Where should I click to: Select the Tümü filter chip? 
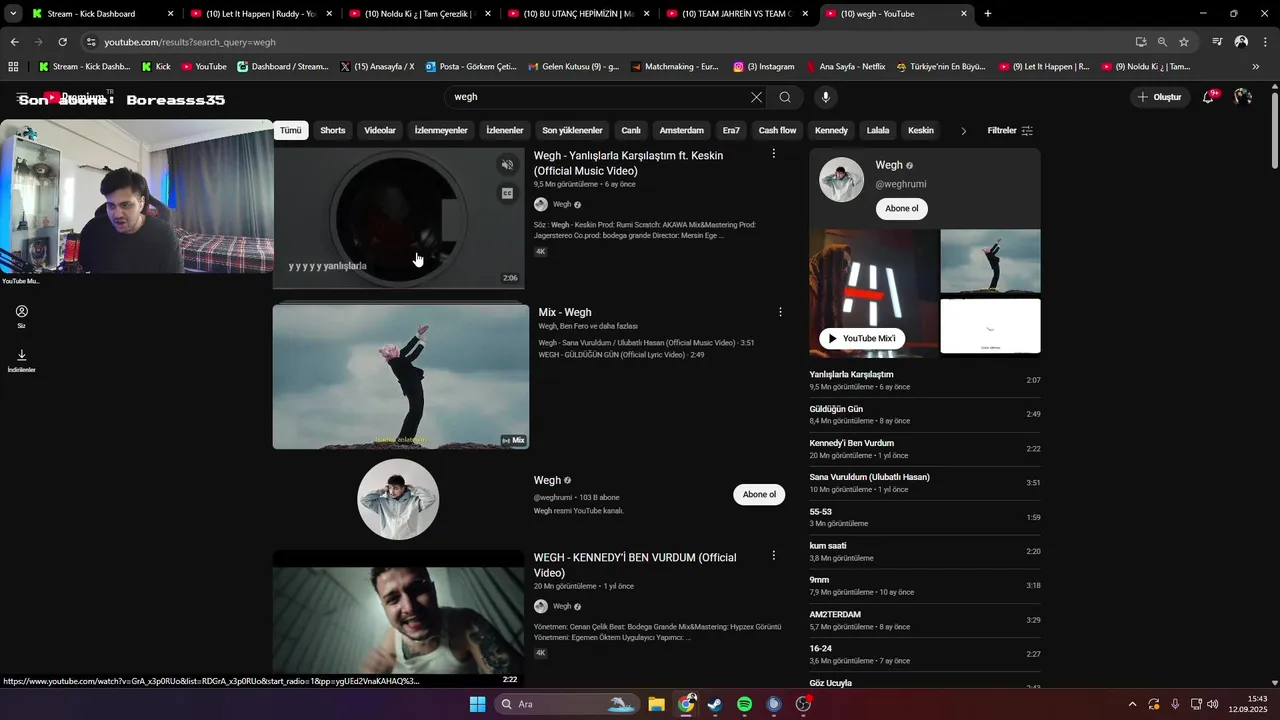tap(291, 130)
